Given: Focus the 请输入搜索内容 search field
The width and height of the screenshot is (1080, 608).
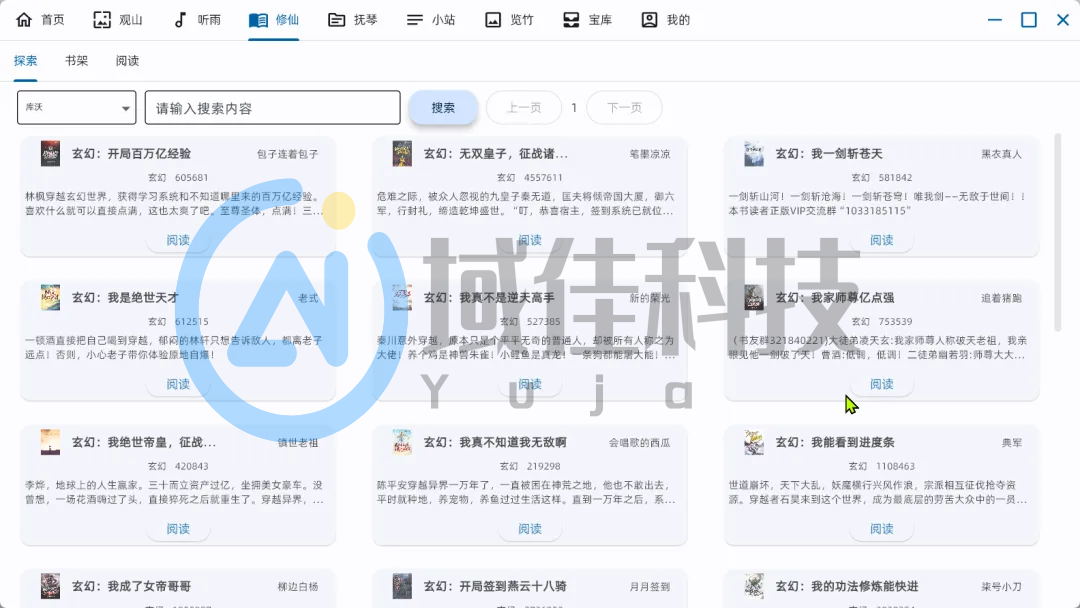Looking at the screenshot, I should (x=273, y=107).
